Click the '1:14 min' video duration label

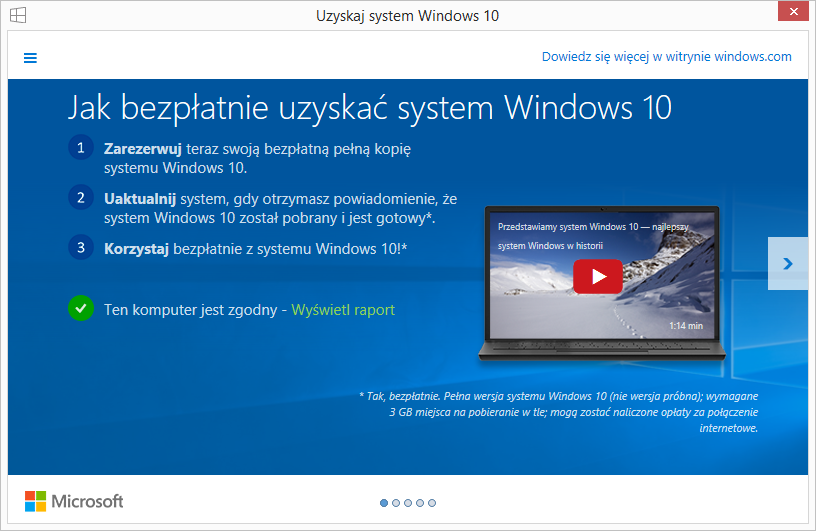click(686, 326)
